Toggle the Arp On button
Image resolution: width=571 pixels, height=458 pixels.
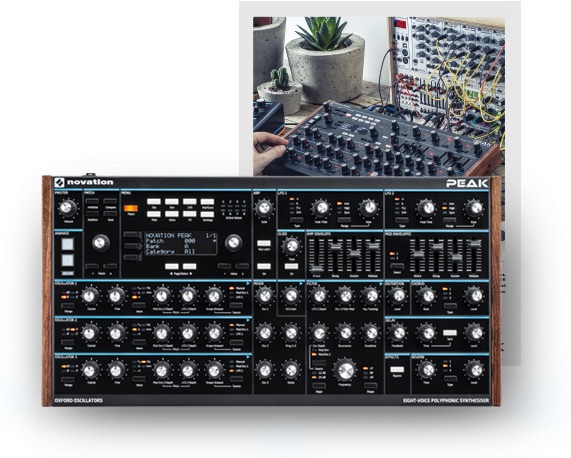click(x=264, y=266)
